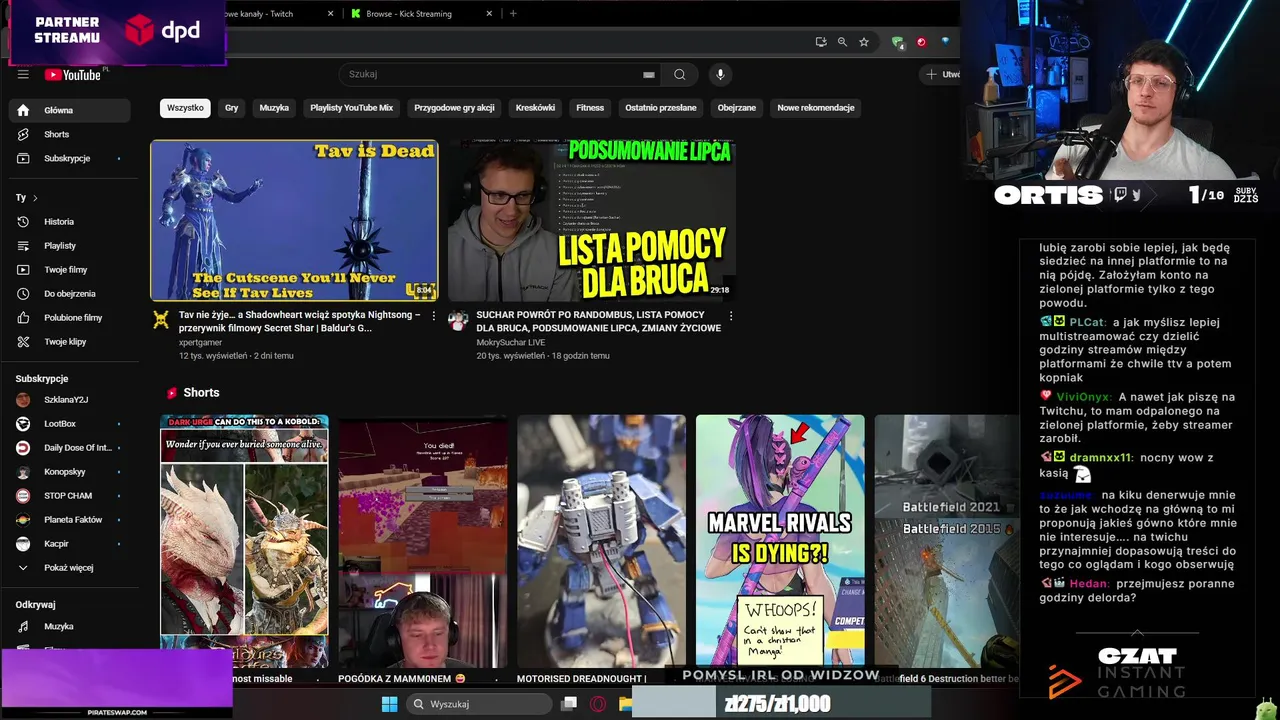Open the on-screen keyboard icon in search box
This screenshot has height=720, width=1280.
coord(649,74)
